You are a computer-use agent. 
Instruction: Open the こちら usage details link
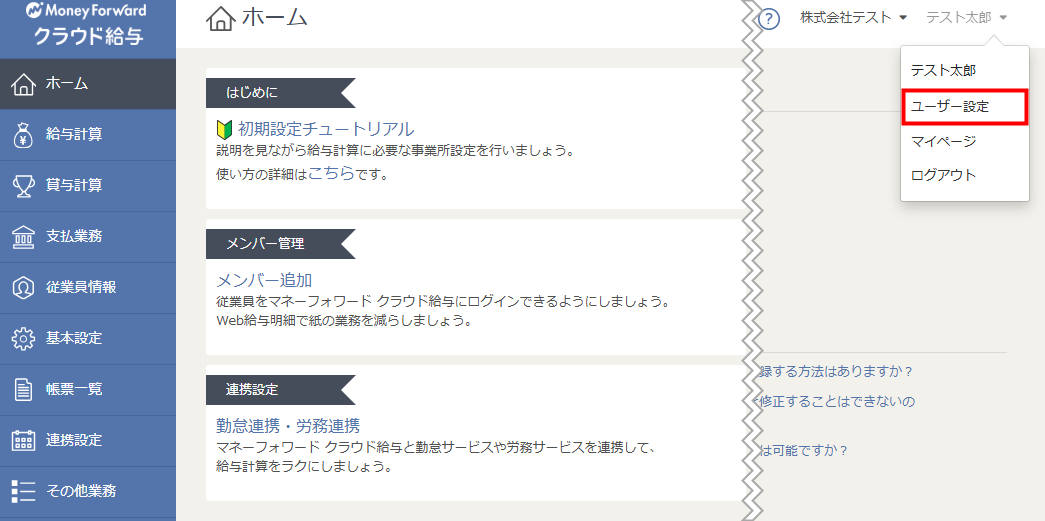tap(331, 173)
